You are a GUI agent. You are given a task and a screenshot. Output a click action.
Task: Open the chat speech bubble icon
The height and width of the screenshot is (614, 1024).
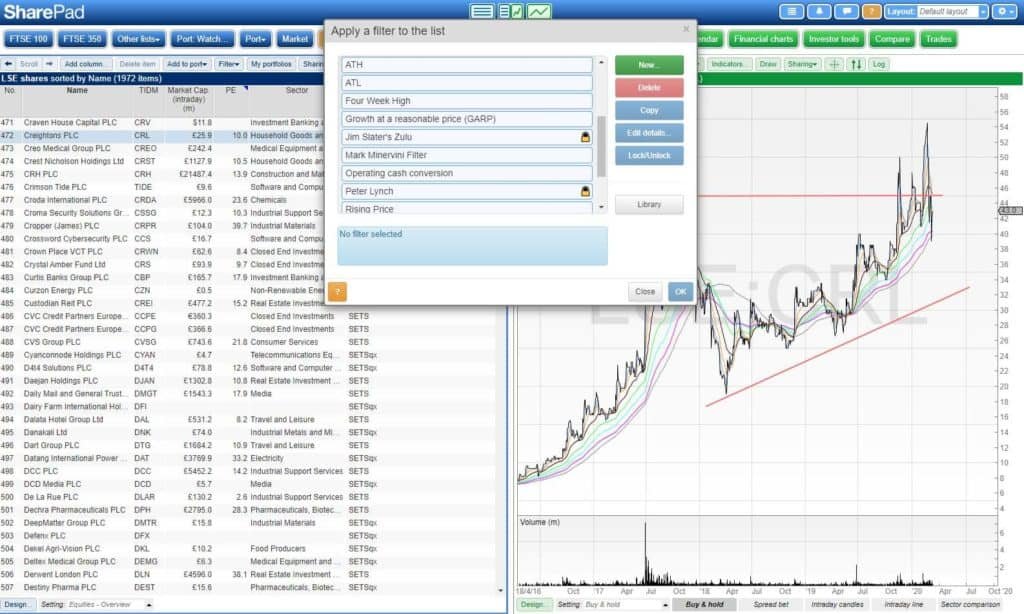tap(846, 12)
